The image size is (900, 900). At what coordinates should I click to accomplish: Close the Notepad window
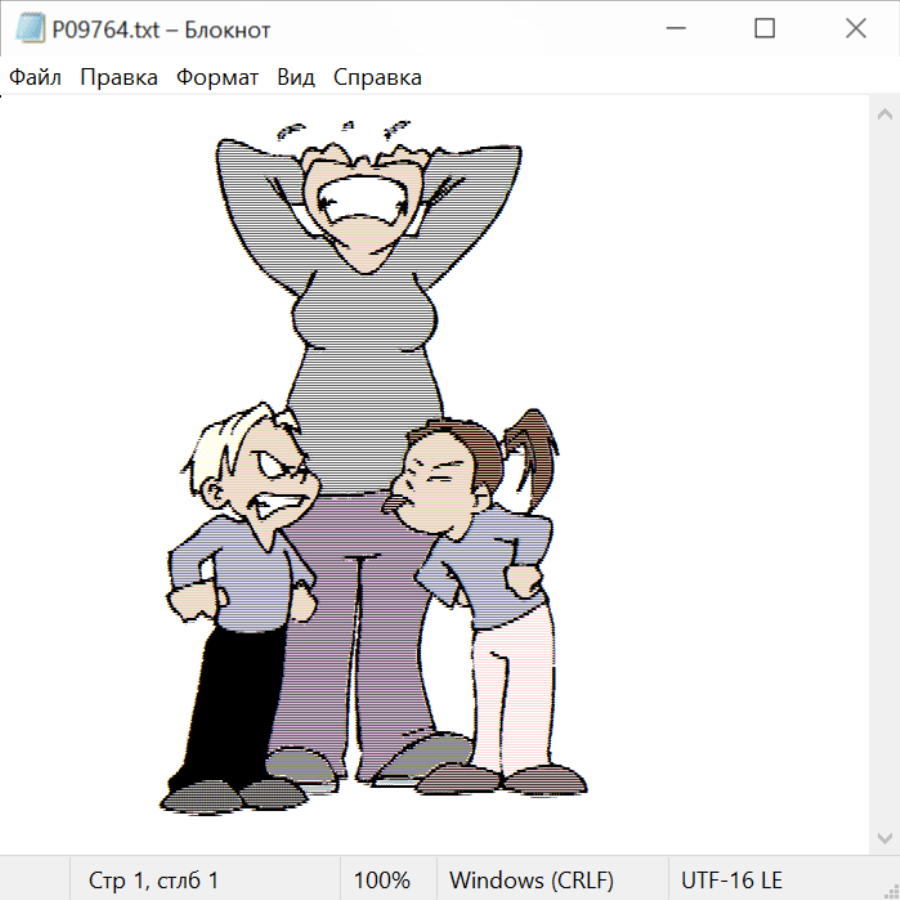click(856, 29)
